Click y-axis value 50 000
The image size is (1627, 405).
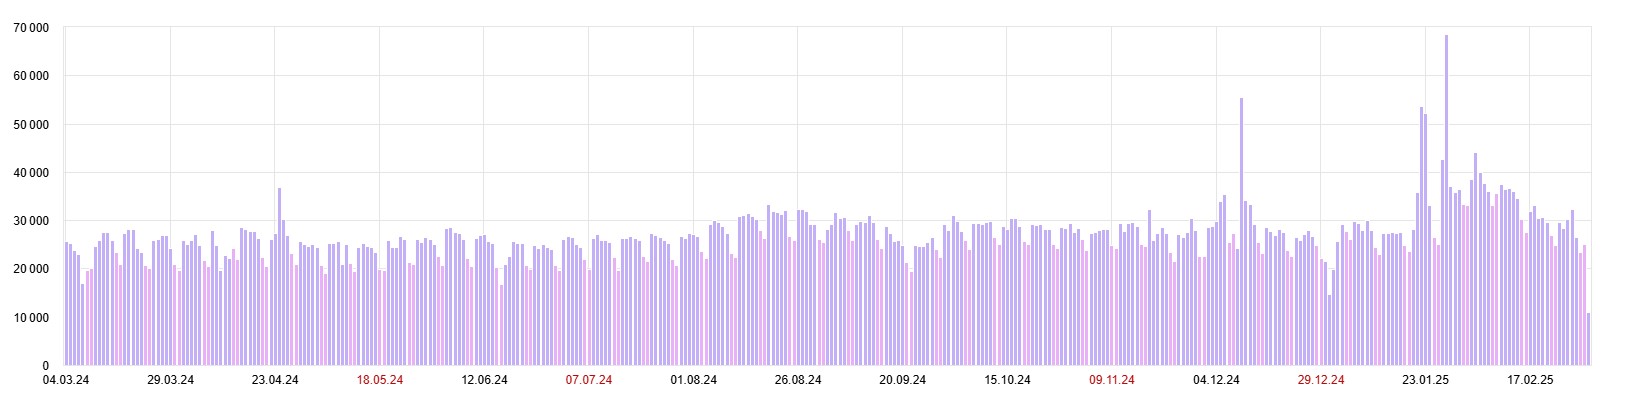pyautogui.click(x=31, y=125)
